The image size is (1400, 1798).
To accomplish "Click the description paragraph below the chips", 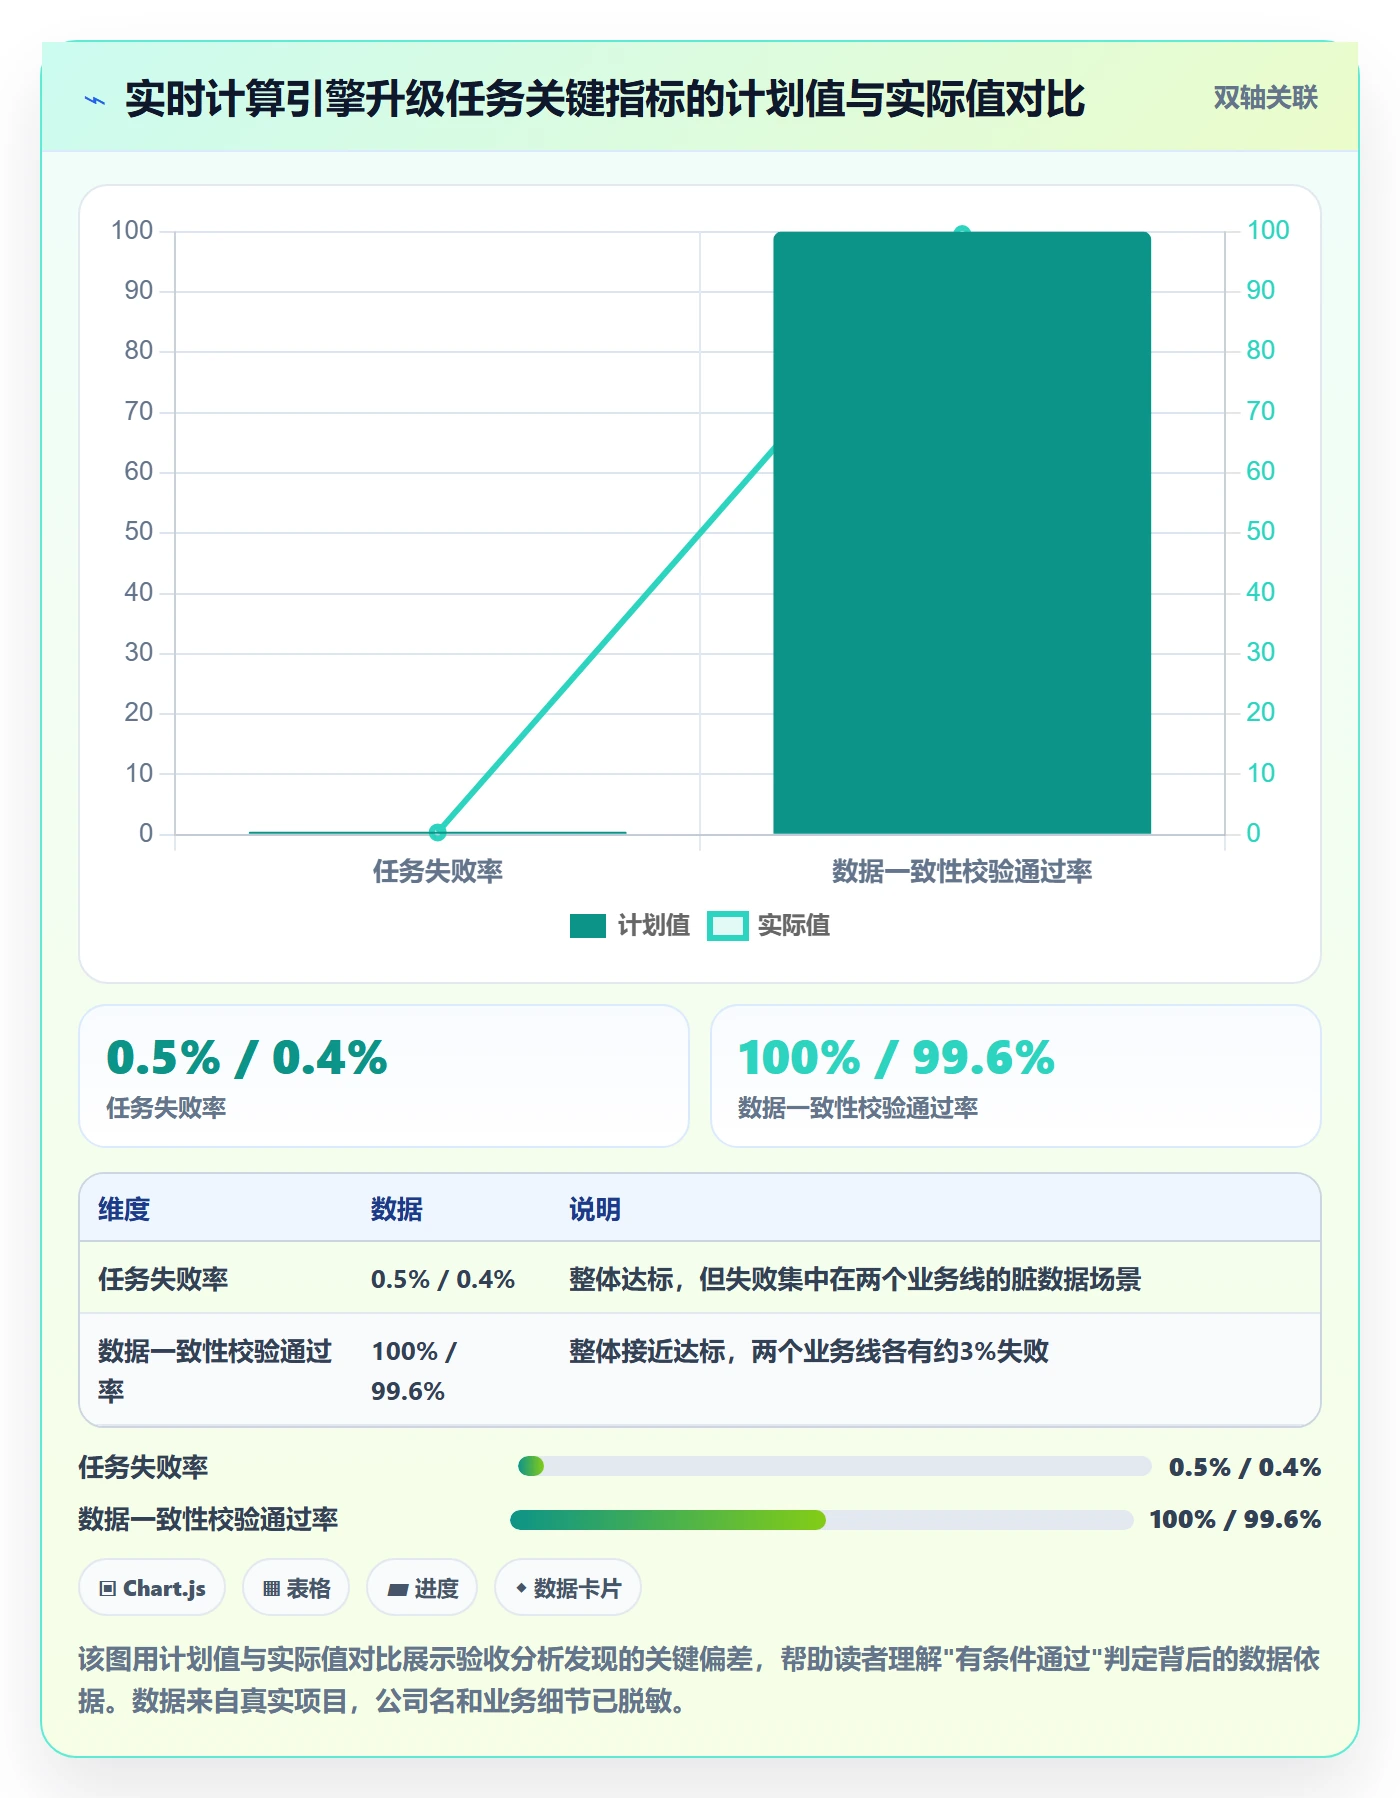I will [699, 1680].
